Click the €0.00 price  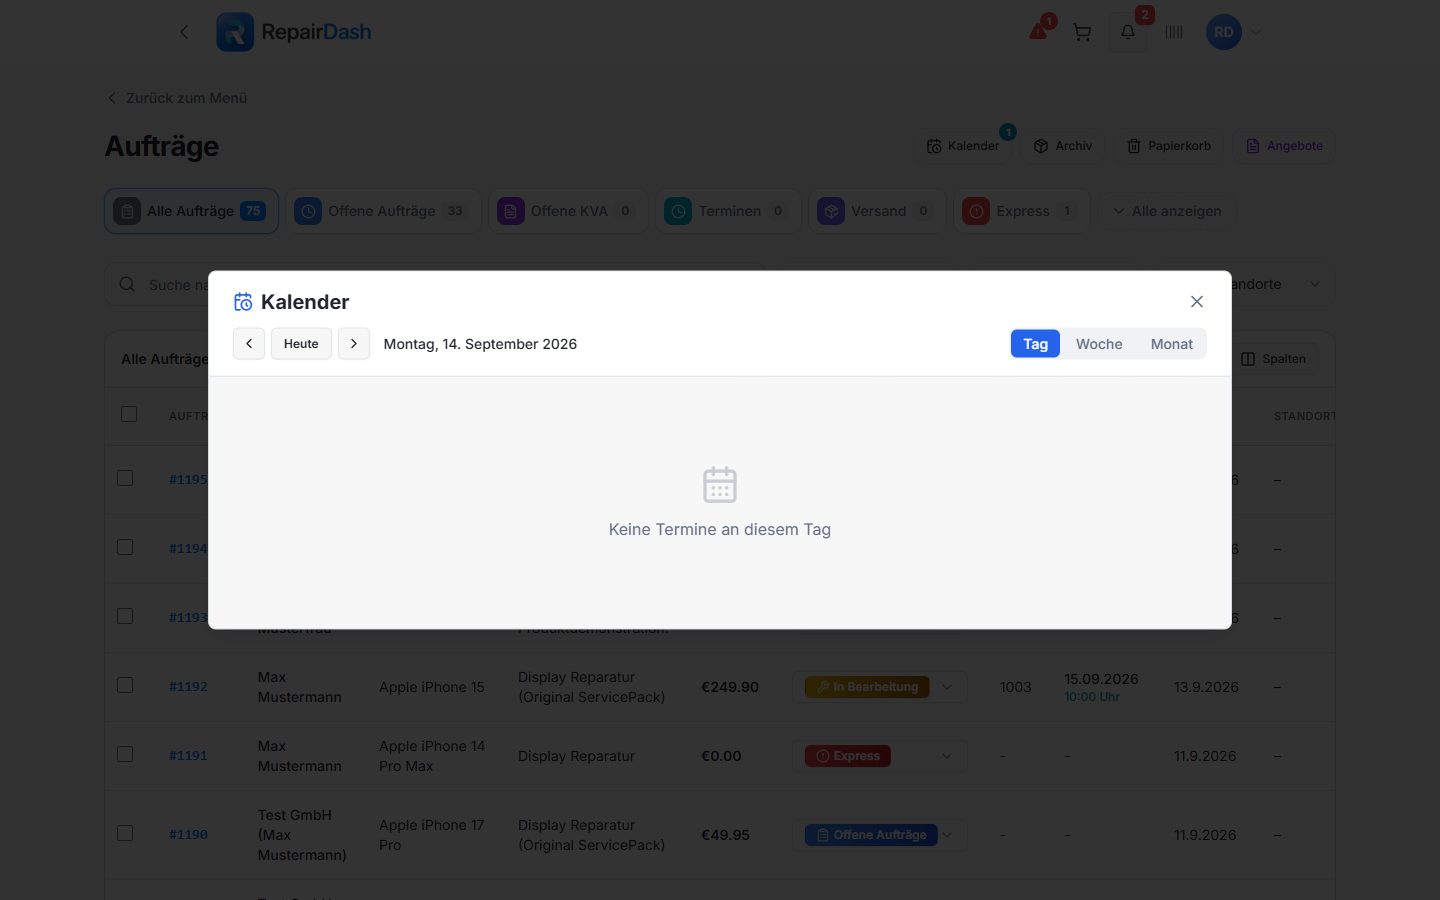coord(721,756)
